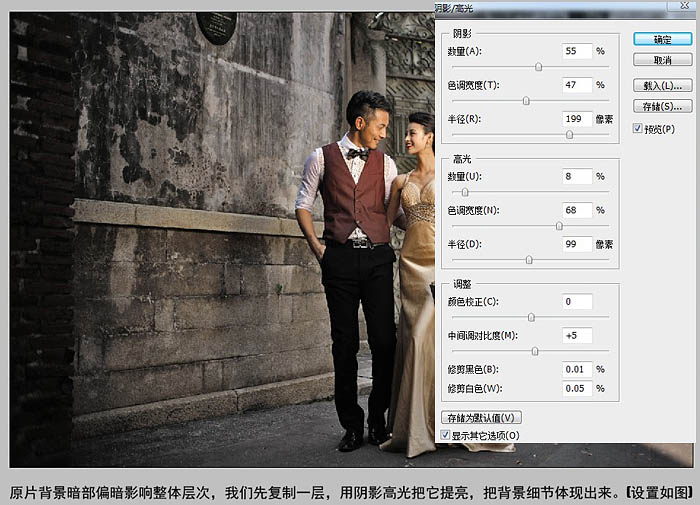Click the 高光 group heading

tap(462, 159)
